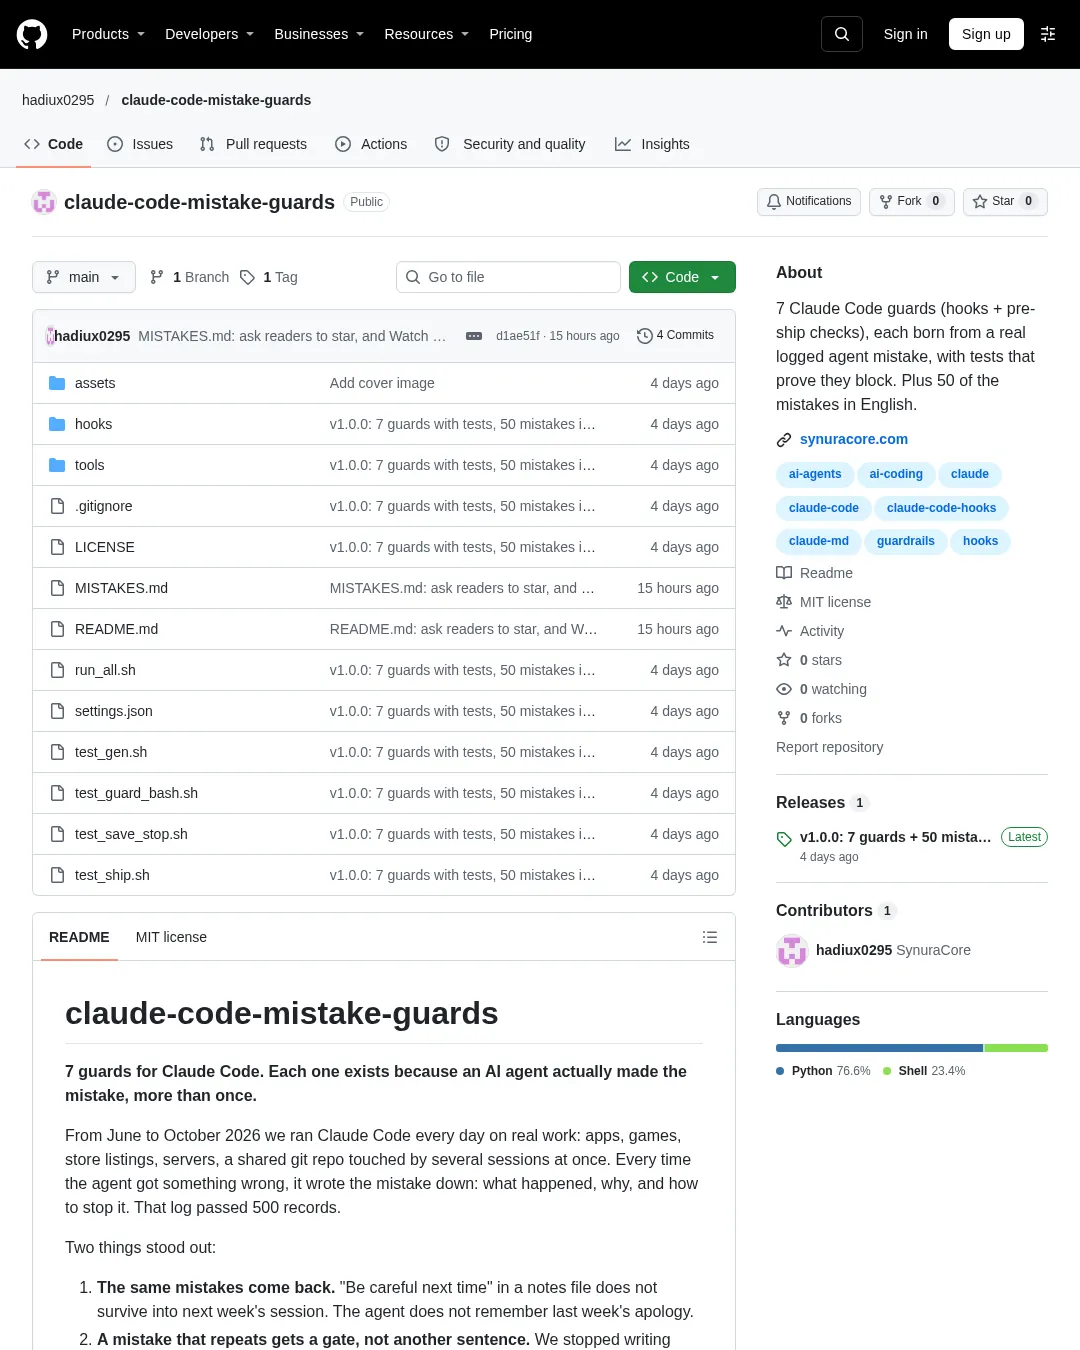
Task: Open the MISTAKES.md file
Action: [121, 588]
